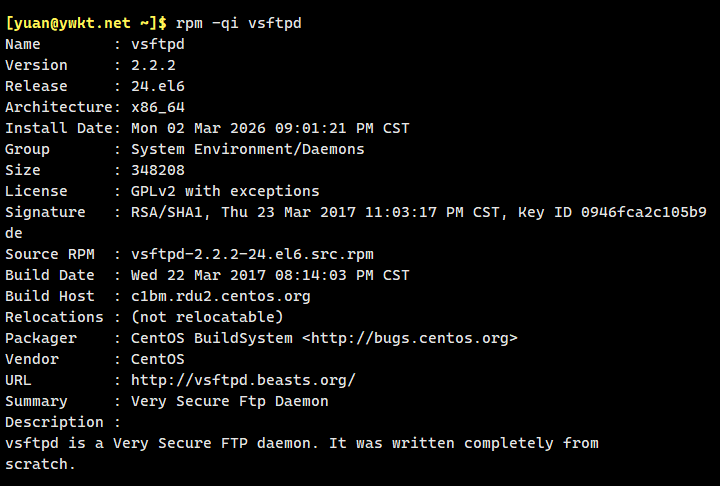Click the build host c1bm.rdu2.centos.org
This screenshot has width=720, height=486.
pyautogui.click(x=220, y=296)
